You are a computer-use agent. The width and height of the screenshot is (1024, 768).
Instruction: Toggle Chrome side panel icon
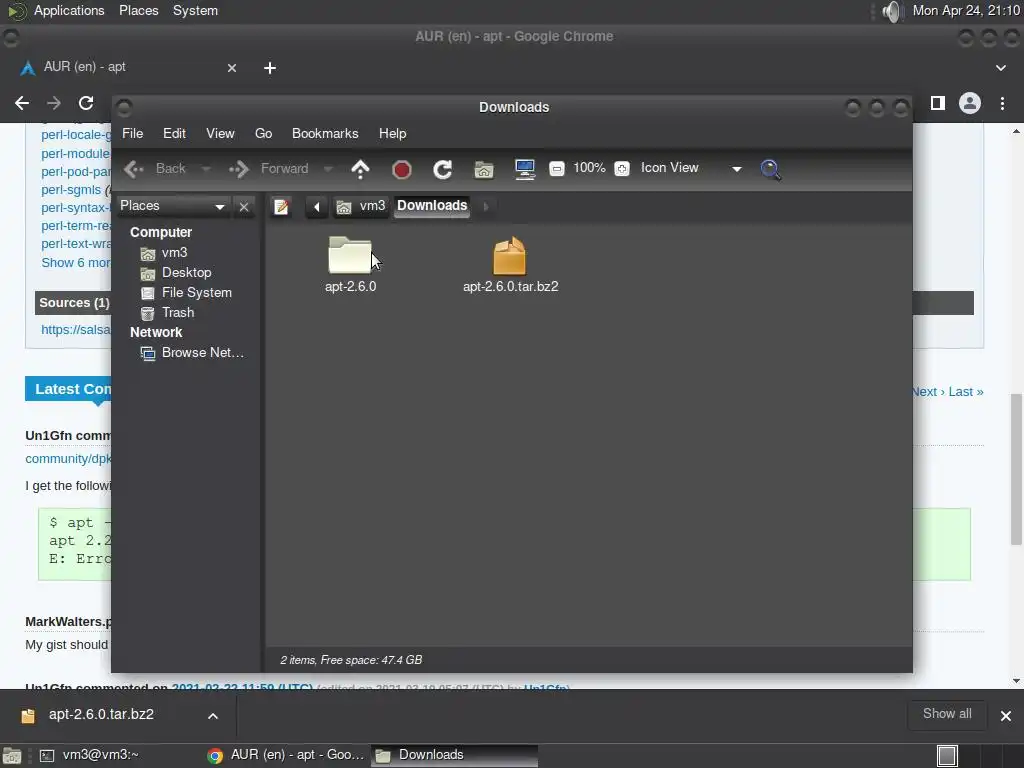938,103
